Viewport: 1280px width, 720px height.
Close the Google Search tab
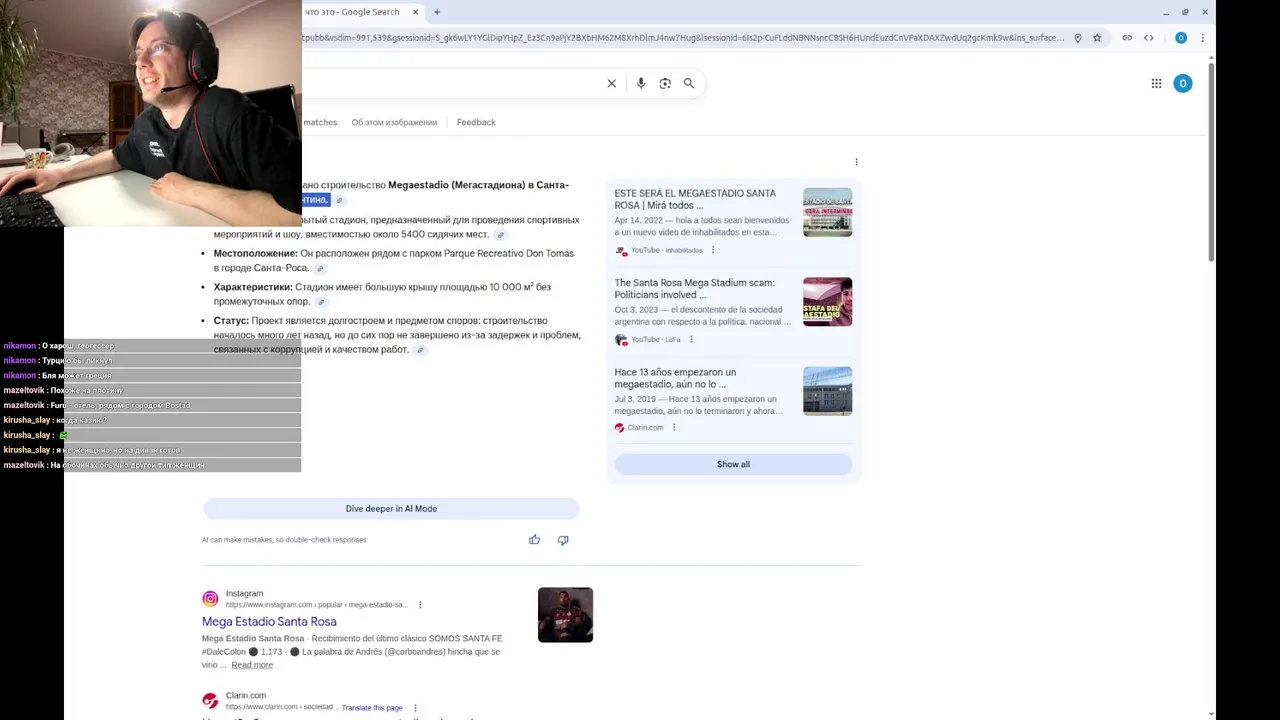415,12
